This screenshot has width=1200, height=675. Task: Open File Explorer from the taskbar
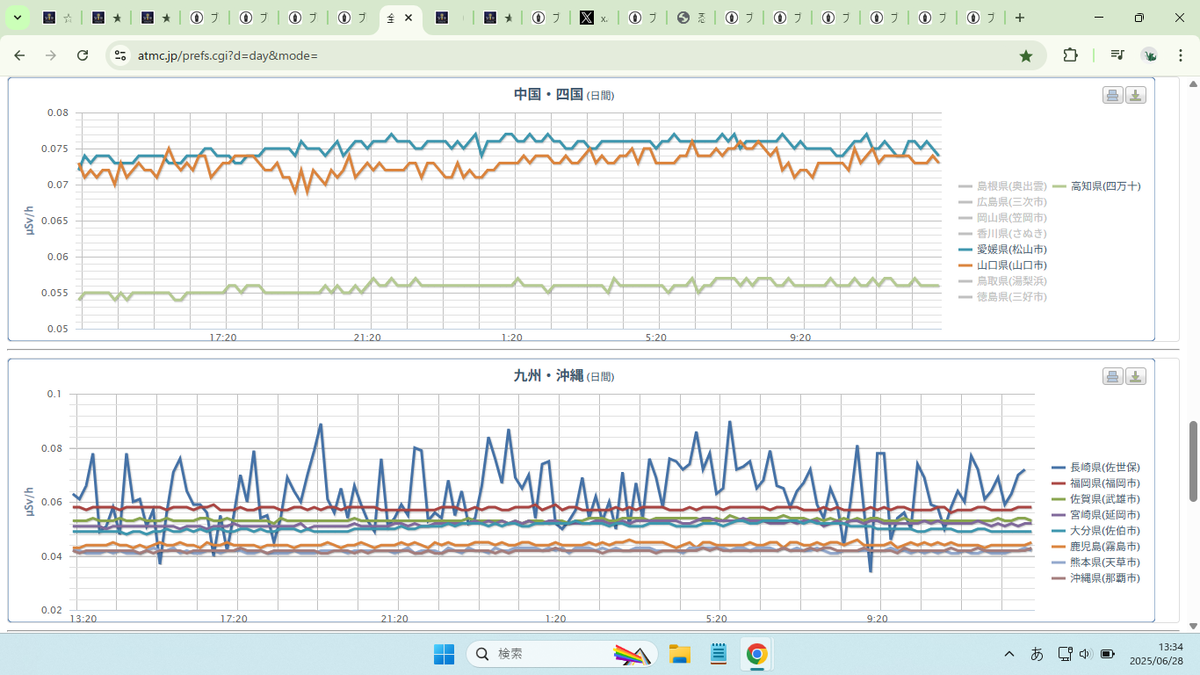click(680, 654)
